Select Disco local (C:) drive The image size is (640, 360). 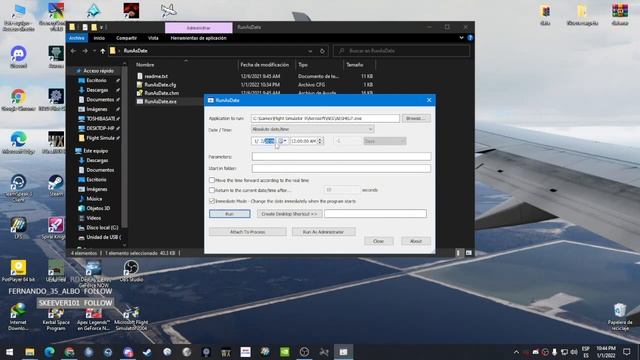[x=102, y=228]
